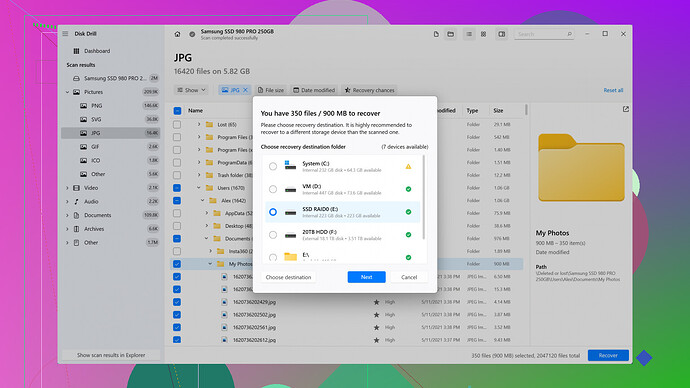
Task: Expand the Lost (65) folder row
Action: tap(199, 124)
